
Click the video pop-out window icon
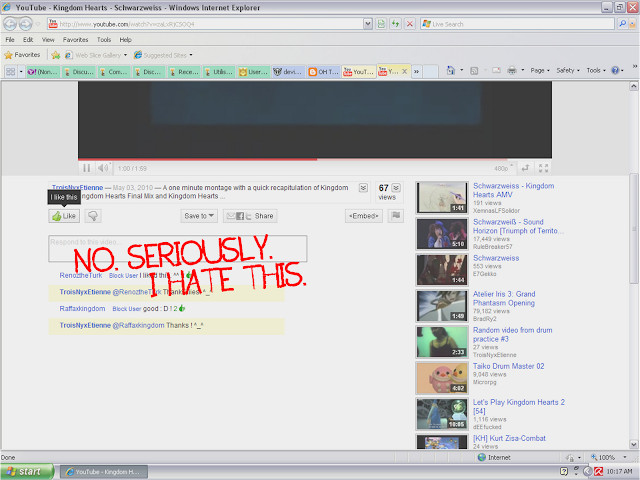[526, 168]
